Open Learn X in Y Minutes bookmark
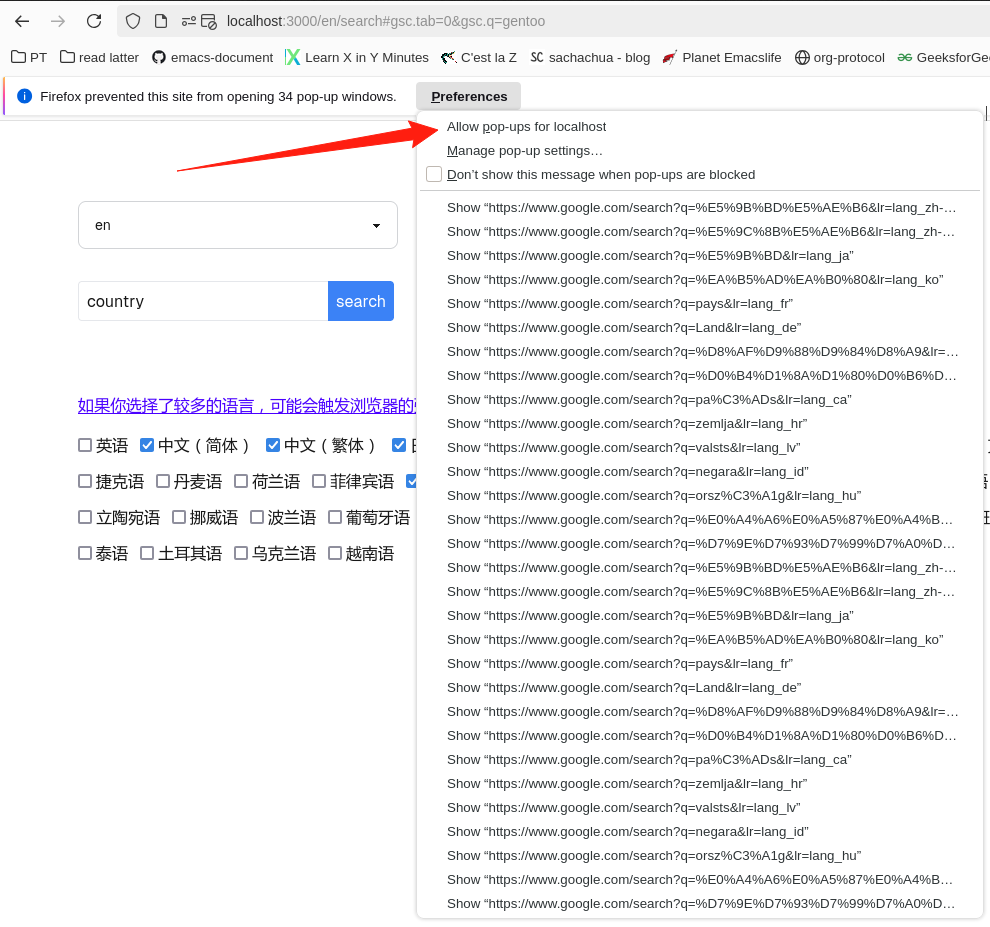This screenshot has height=927, width=990. click(356, 57)
